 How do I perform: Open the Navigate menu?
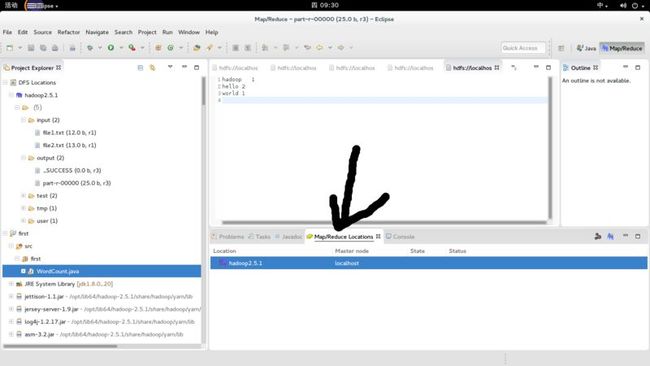tap(97, 32)
